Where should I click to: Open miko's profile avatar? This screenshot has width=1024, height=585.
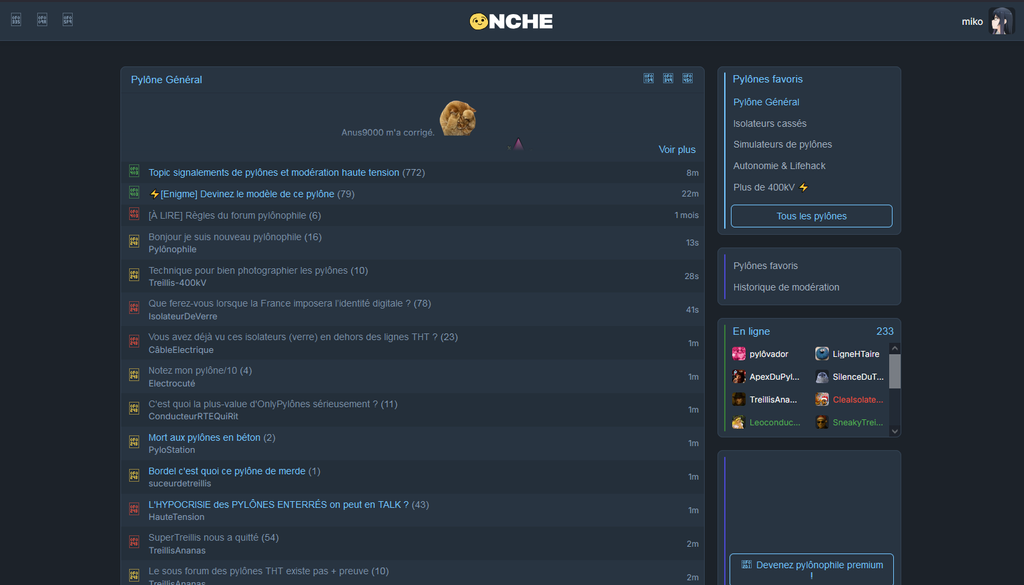click(x=1001, y=21)
